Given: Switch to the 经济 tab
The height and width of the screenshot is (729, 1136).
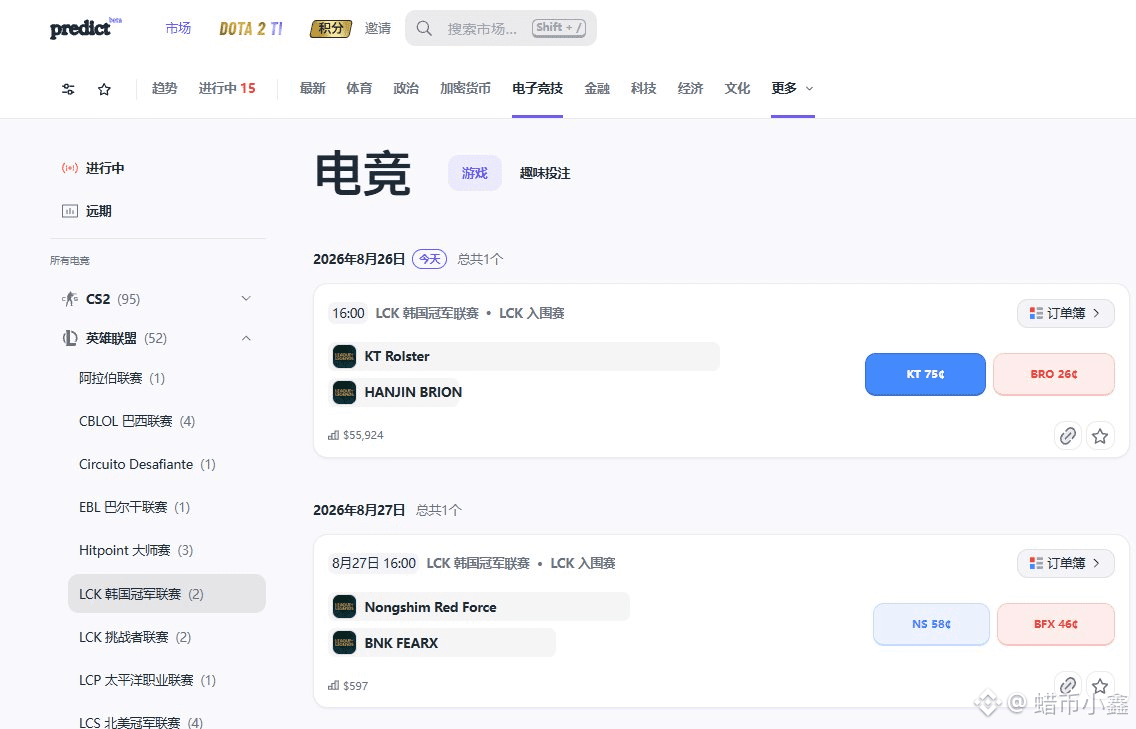Looking at the screenshot, I should [690, 88].
